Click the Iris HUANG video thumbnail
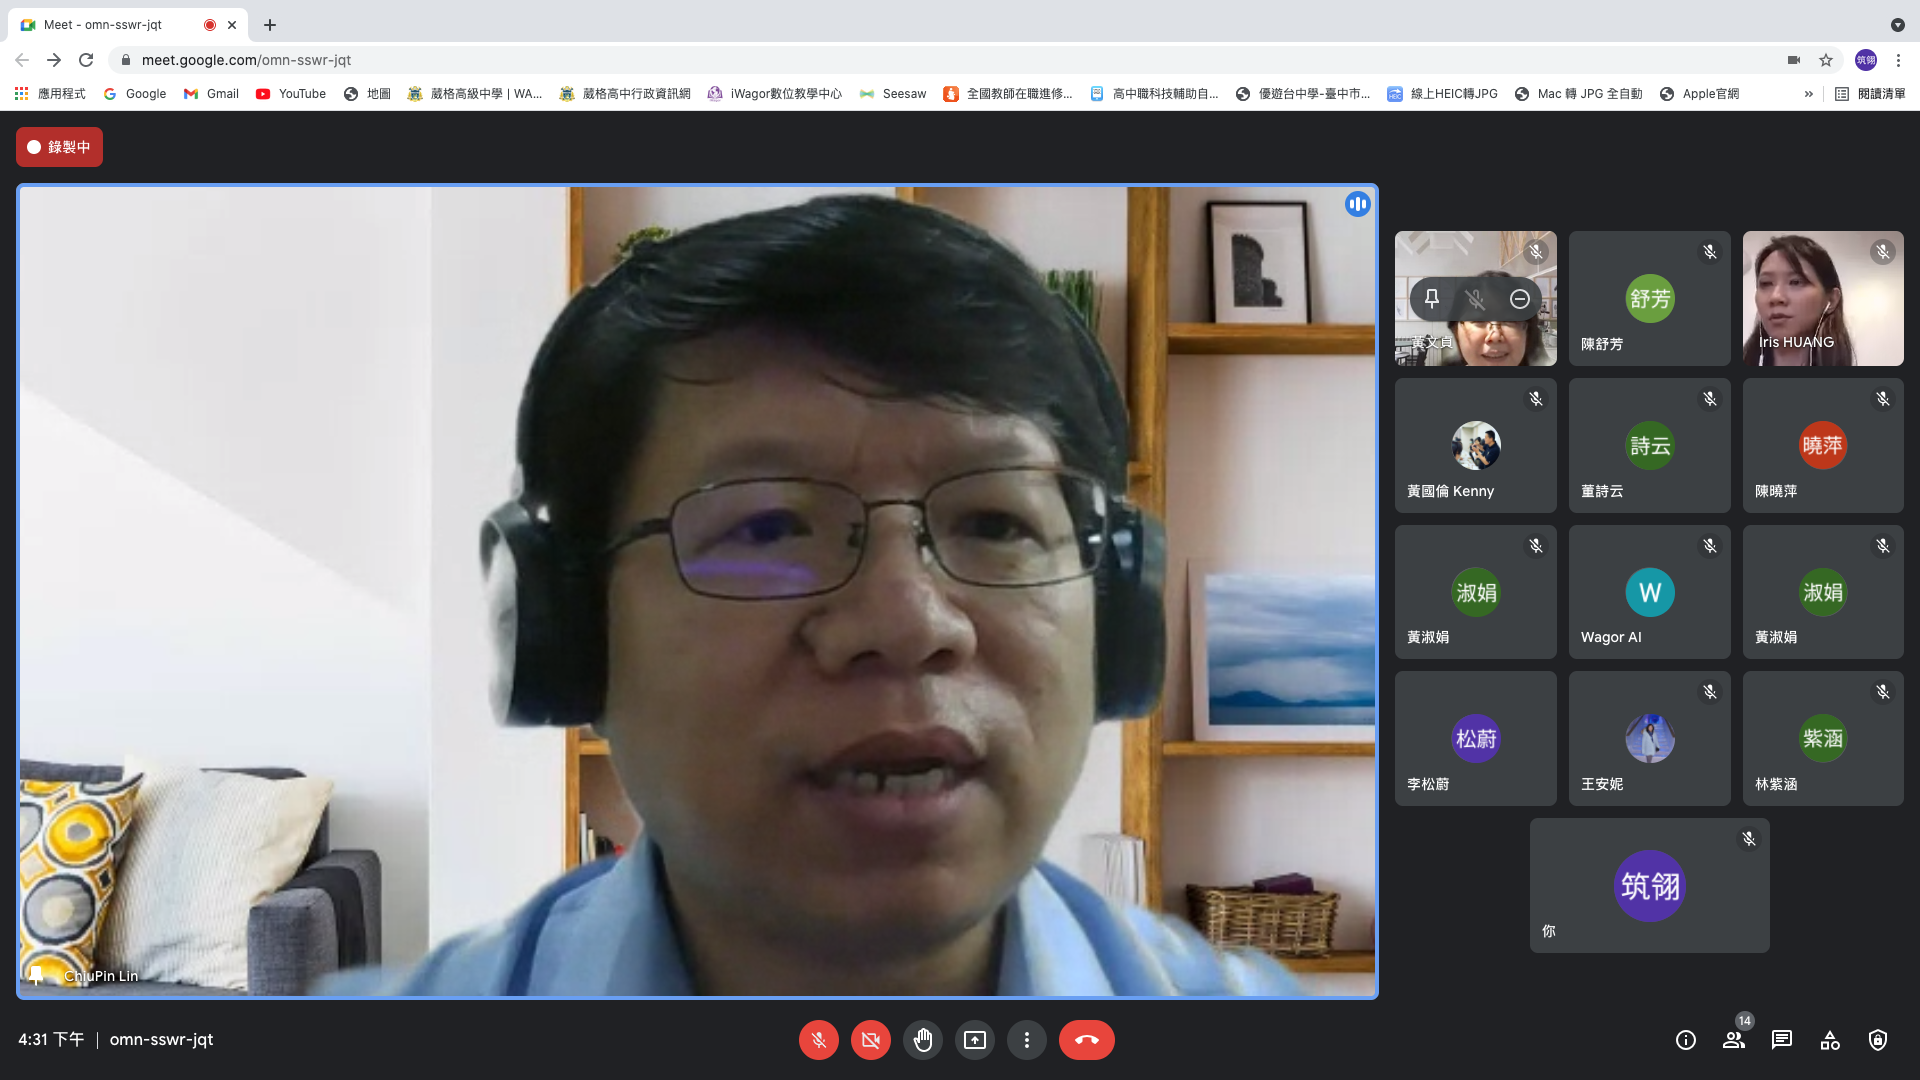1920x1080 pixels. coord(1822,298)
